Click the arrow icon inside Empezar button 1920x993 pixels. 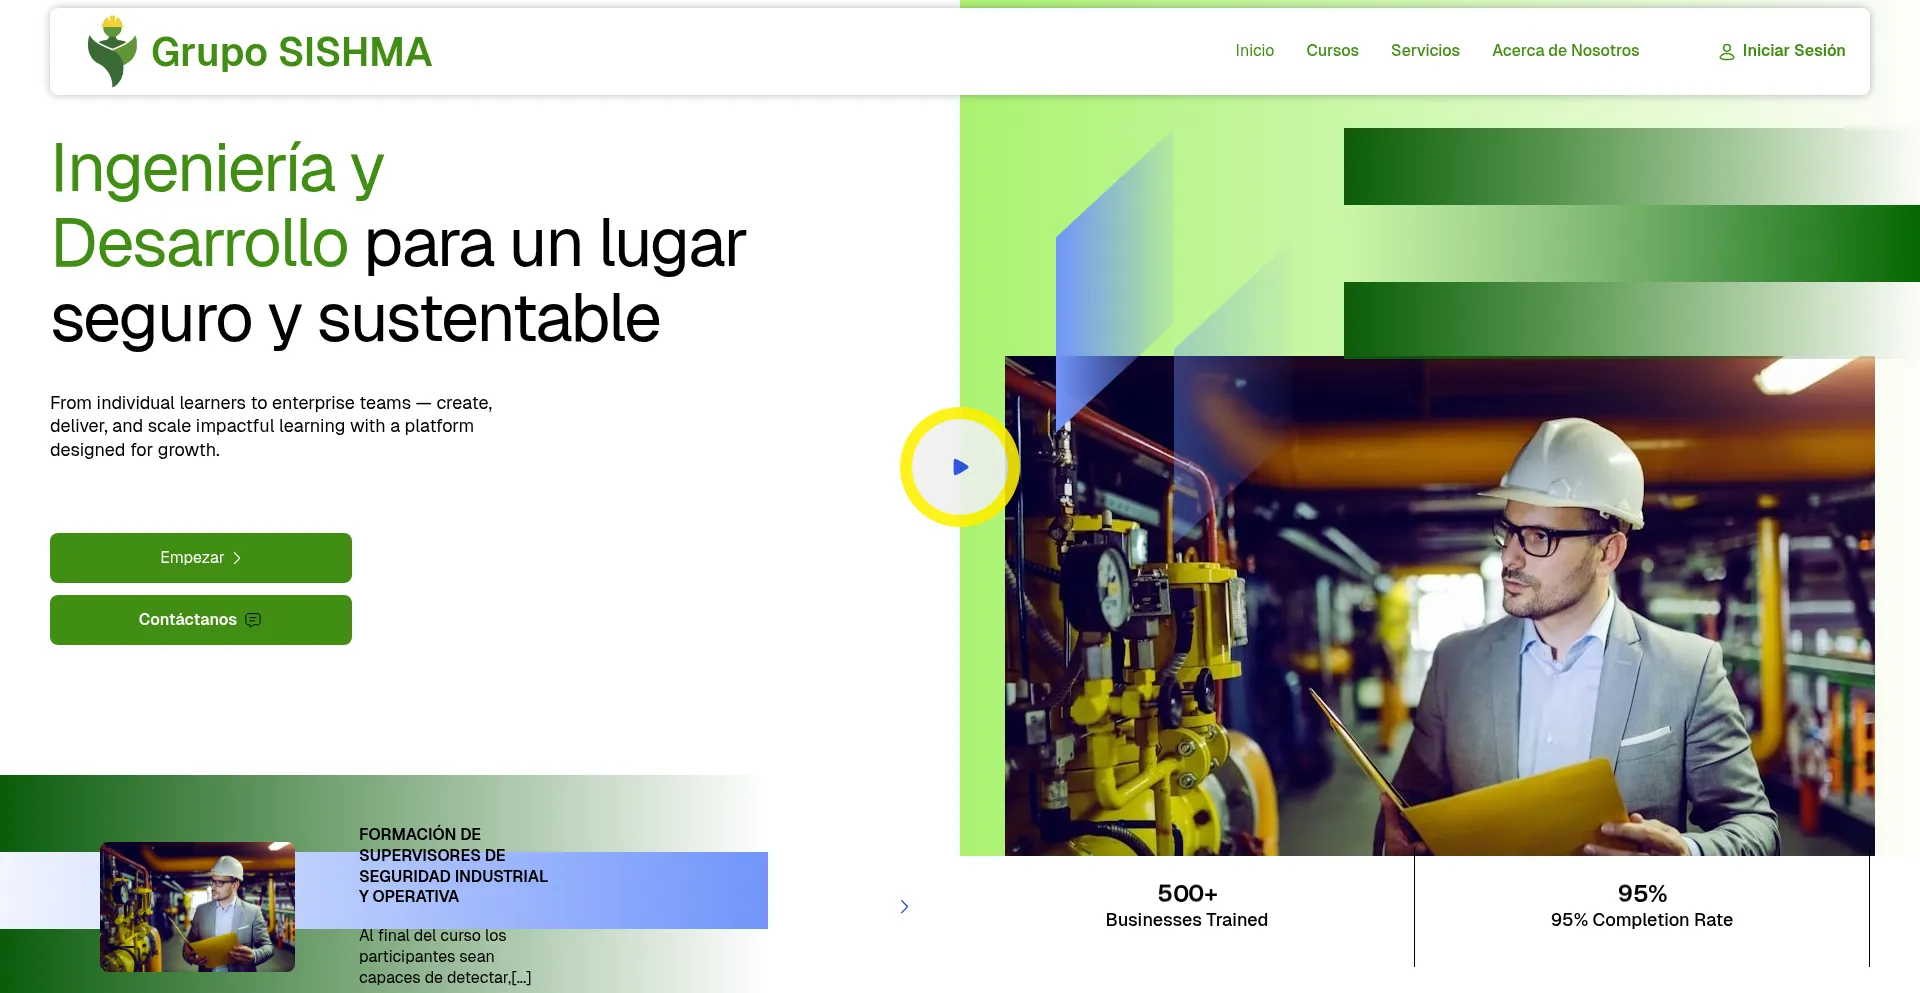237,558
